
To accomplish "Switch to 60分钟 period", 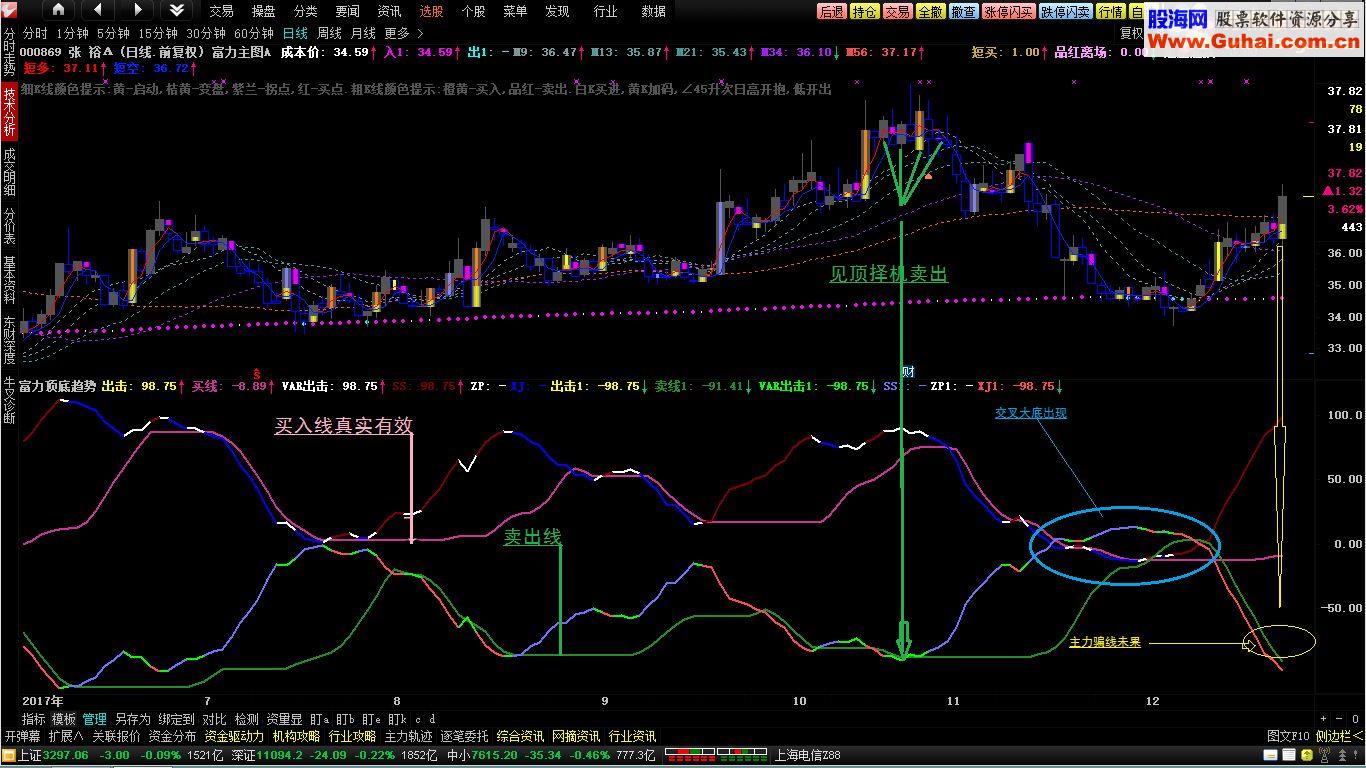I will tap(253, 33).
